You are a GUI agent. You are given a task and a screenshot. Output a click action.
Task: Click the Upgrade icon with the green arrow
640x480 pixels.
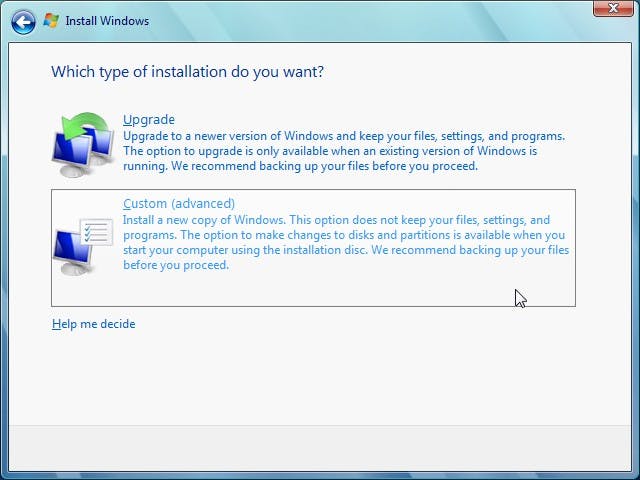pyautogui.click(x=83, y=144)
